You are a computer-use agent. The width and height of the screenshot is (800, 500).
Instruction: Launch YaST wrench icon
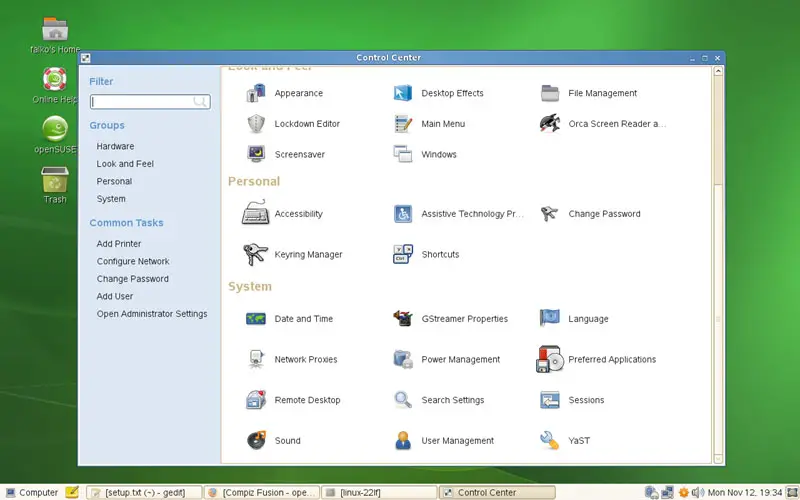(x=550, y=440)
